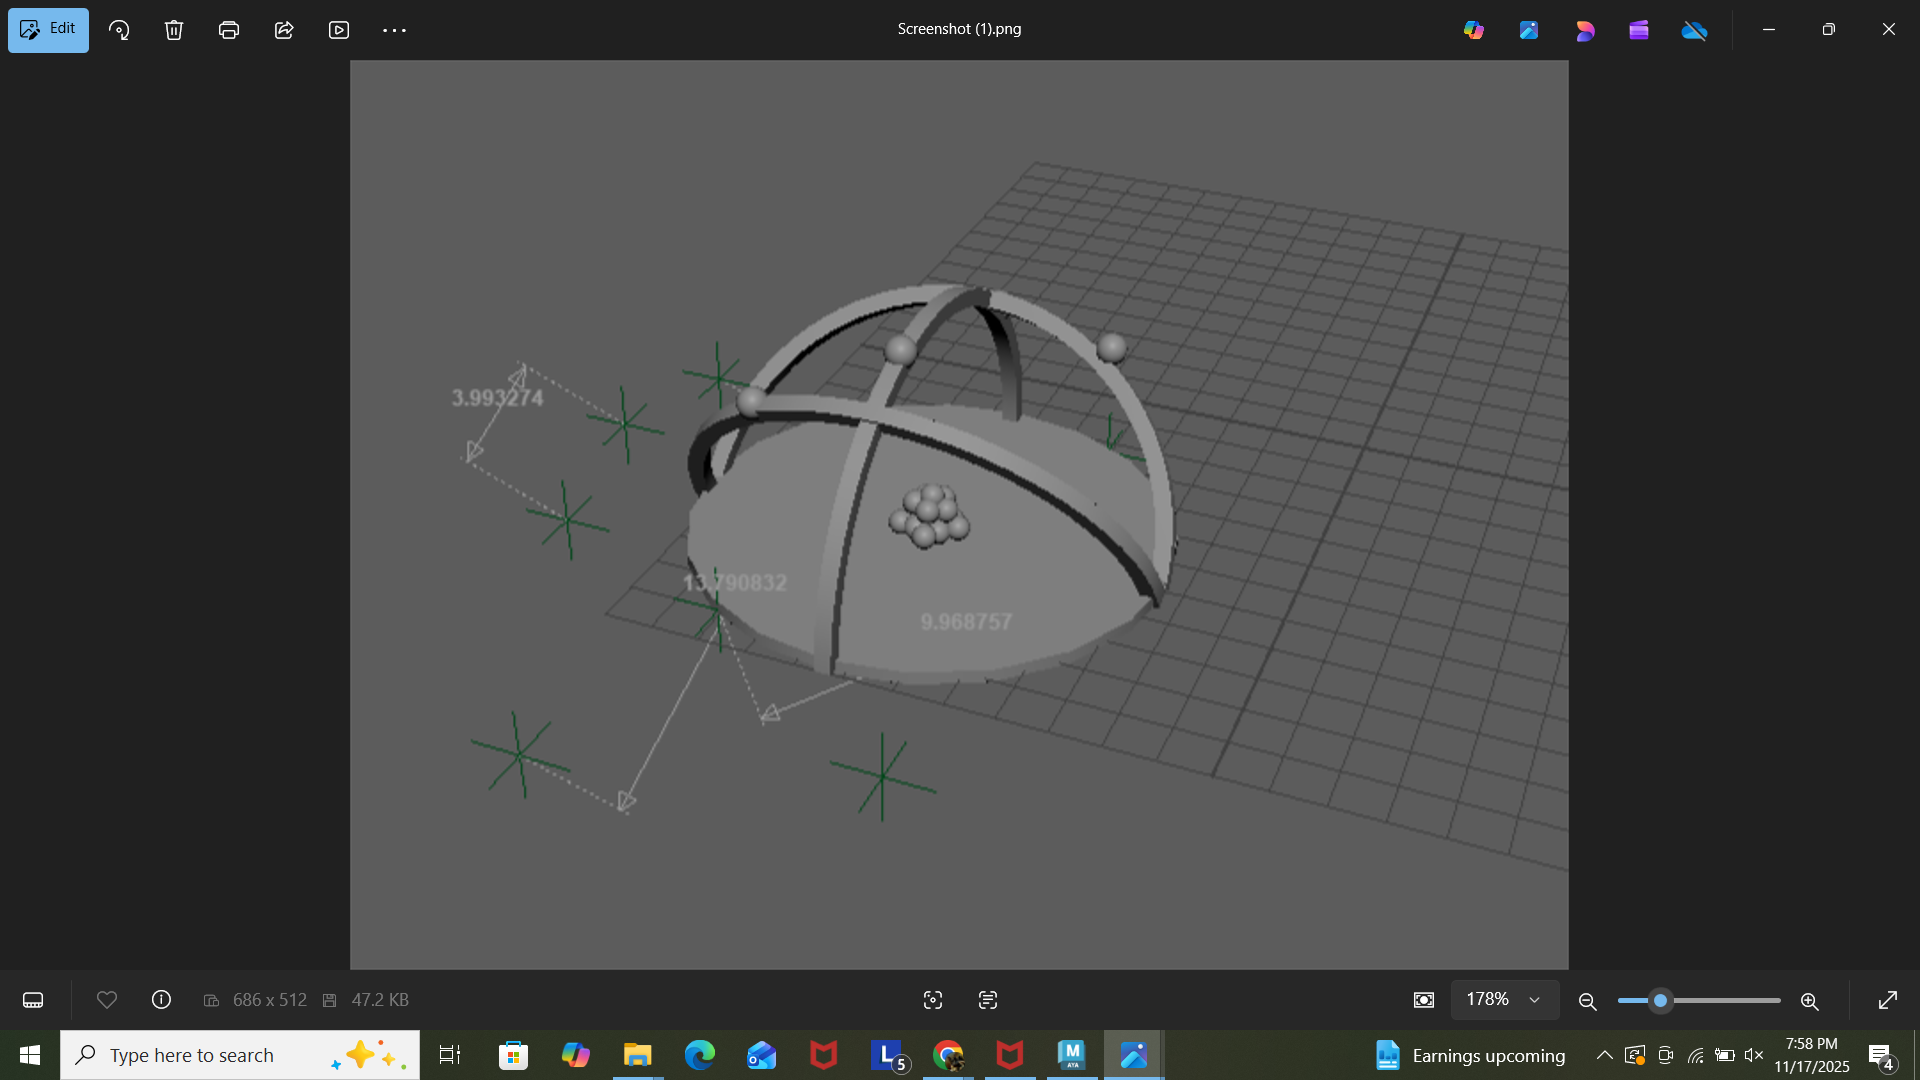This screenshot has height=1080, width=1920.
Task: Click the Photos app taskbar icon
Action: click(x=1134, y=1055)
